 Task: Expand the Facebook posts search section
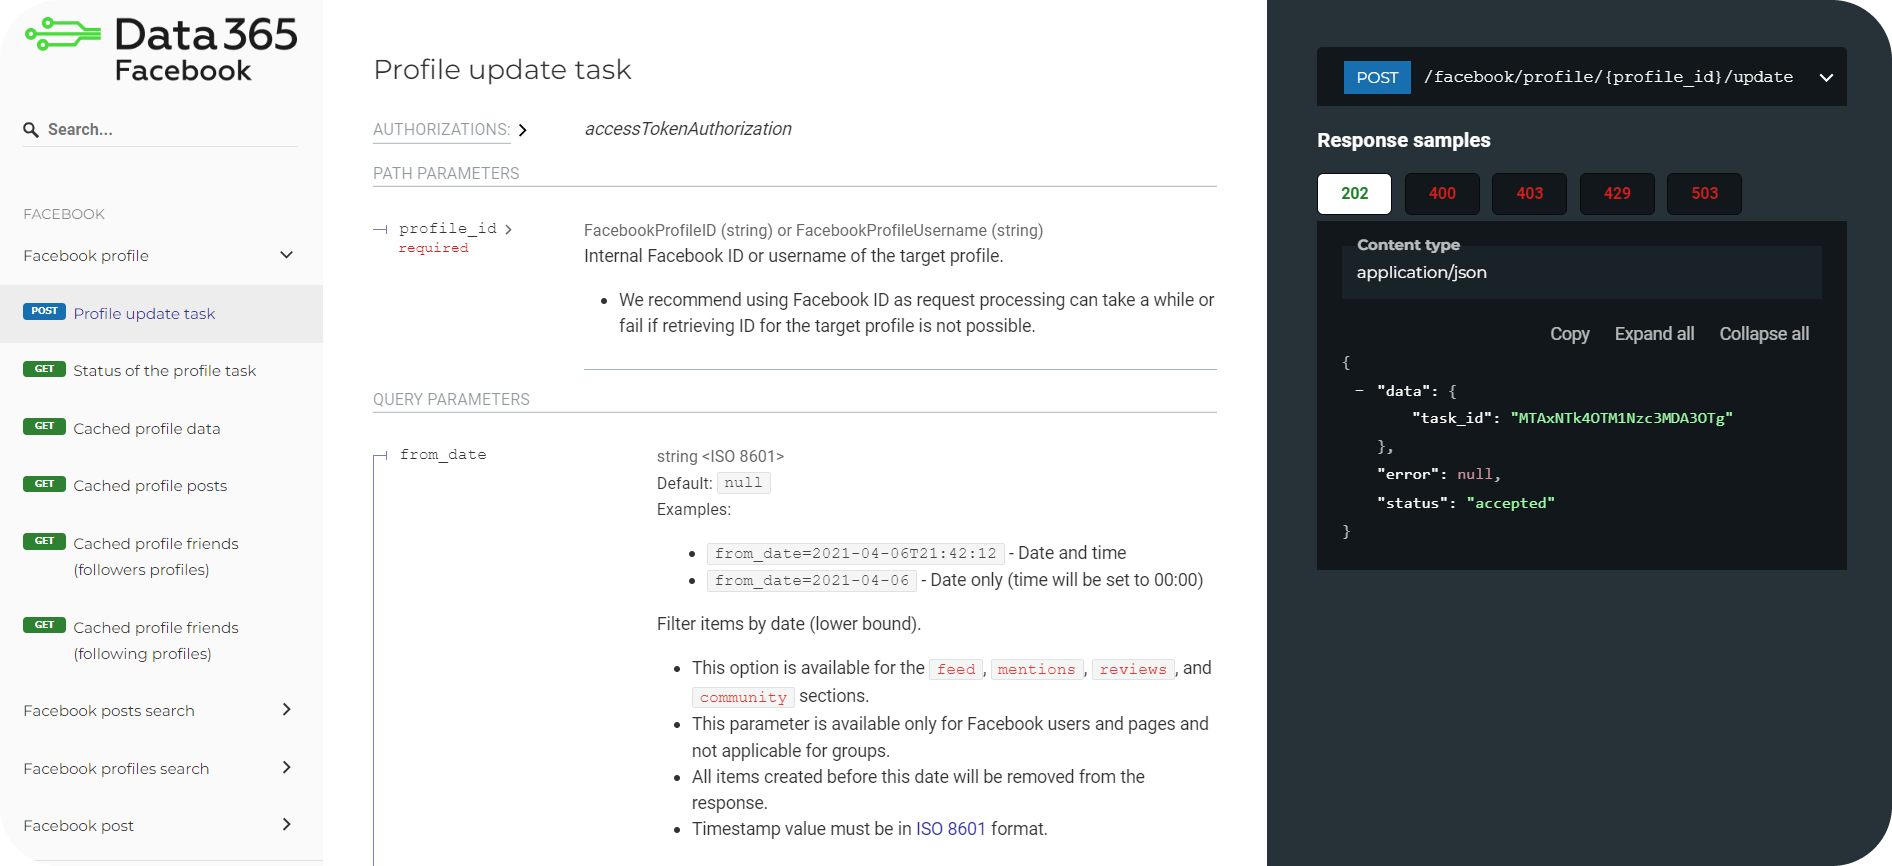[x=286, y=710]
